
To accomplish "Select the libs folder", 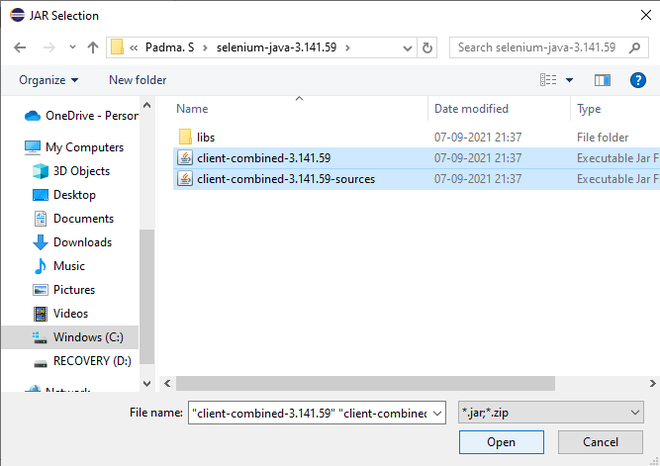I will 206,137.
